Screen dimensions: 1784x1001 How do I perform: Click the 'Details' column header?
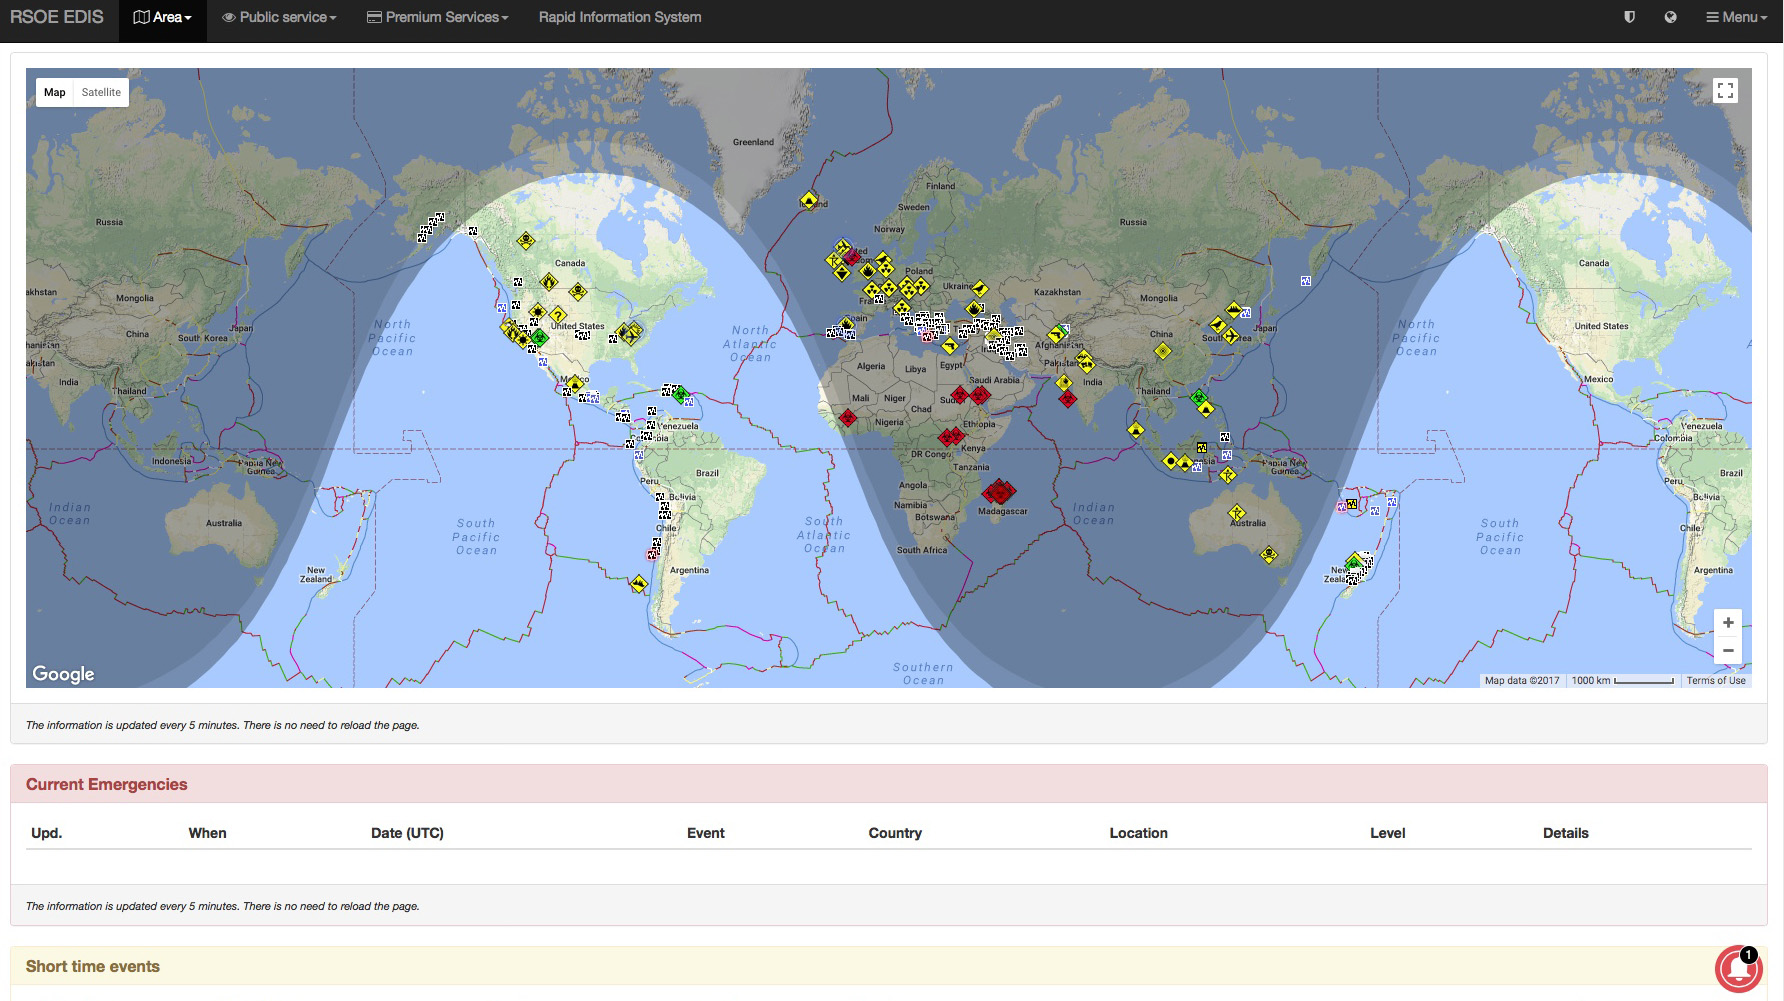(1566, 833)
